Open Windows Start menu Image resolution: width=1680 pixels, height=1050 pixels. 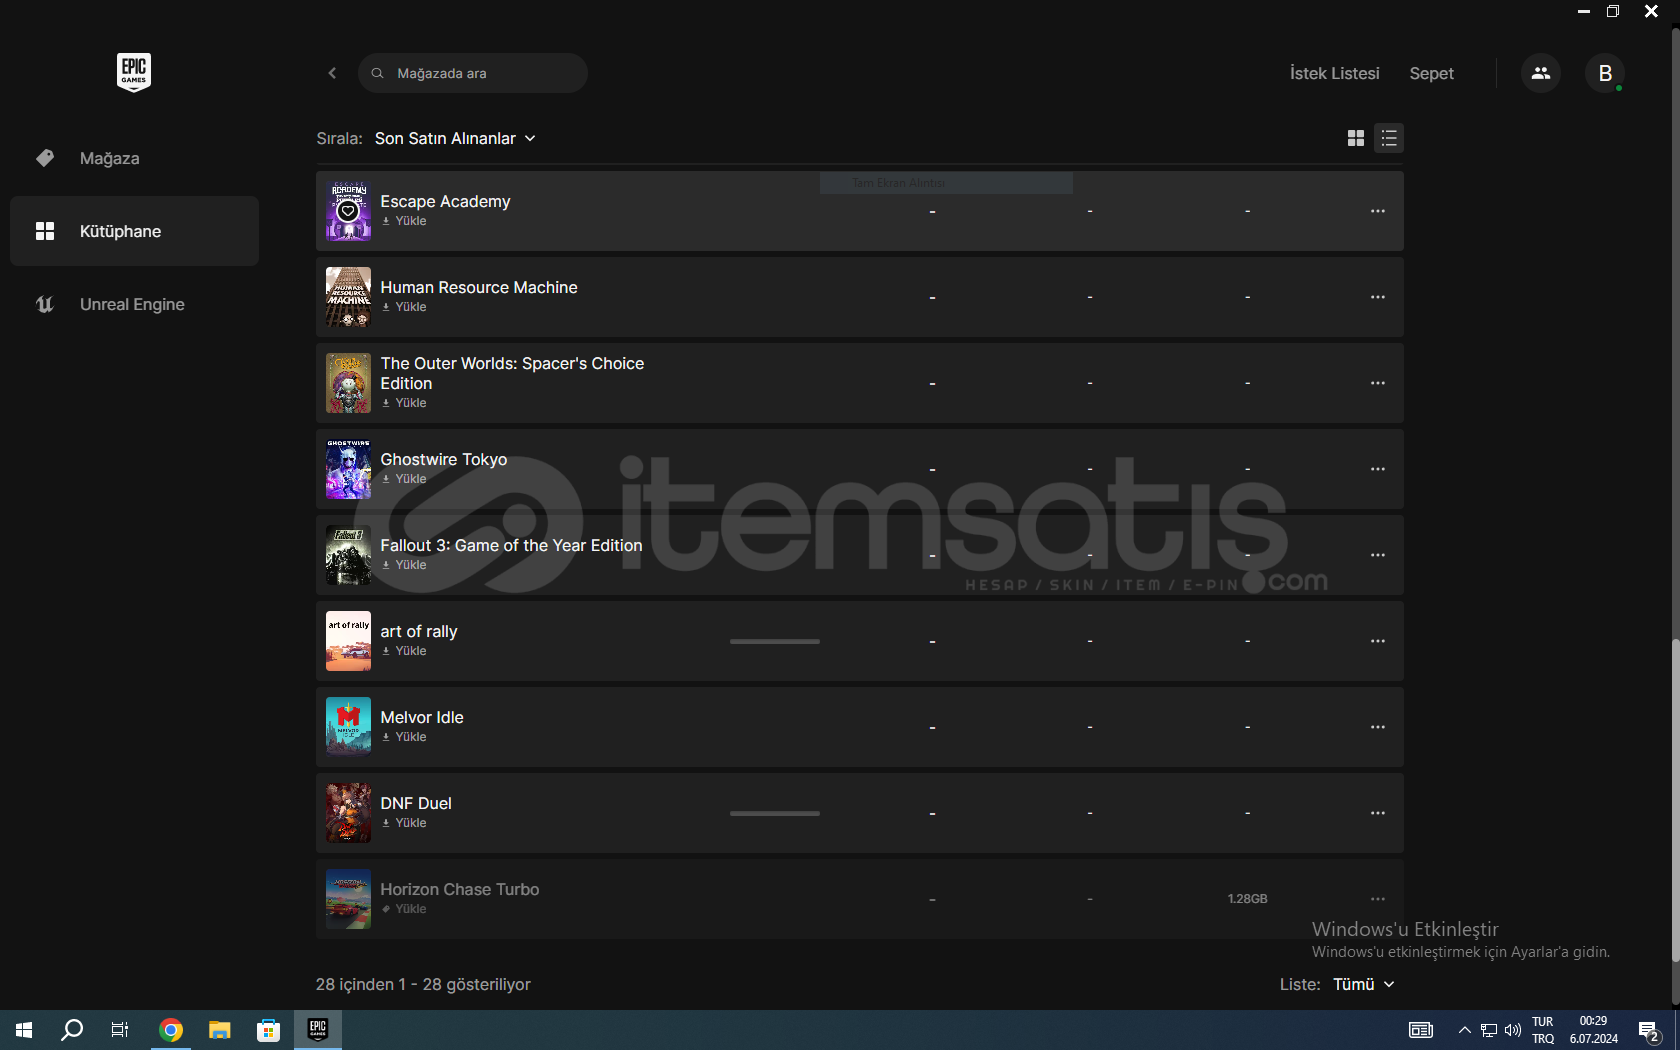[24, 1030]
